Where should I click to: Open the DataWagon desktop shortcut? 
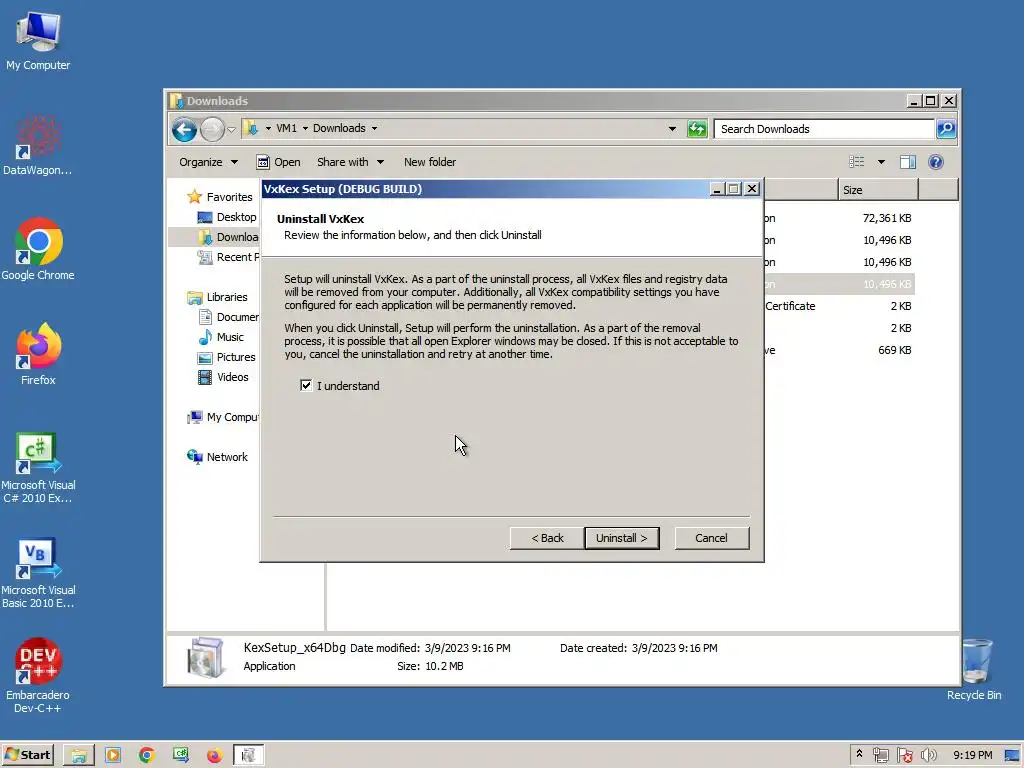pyautogui.click(x=38, y=146)
